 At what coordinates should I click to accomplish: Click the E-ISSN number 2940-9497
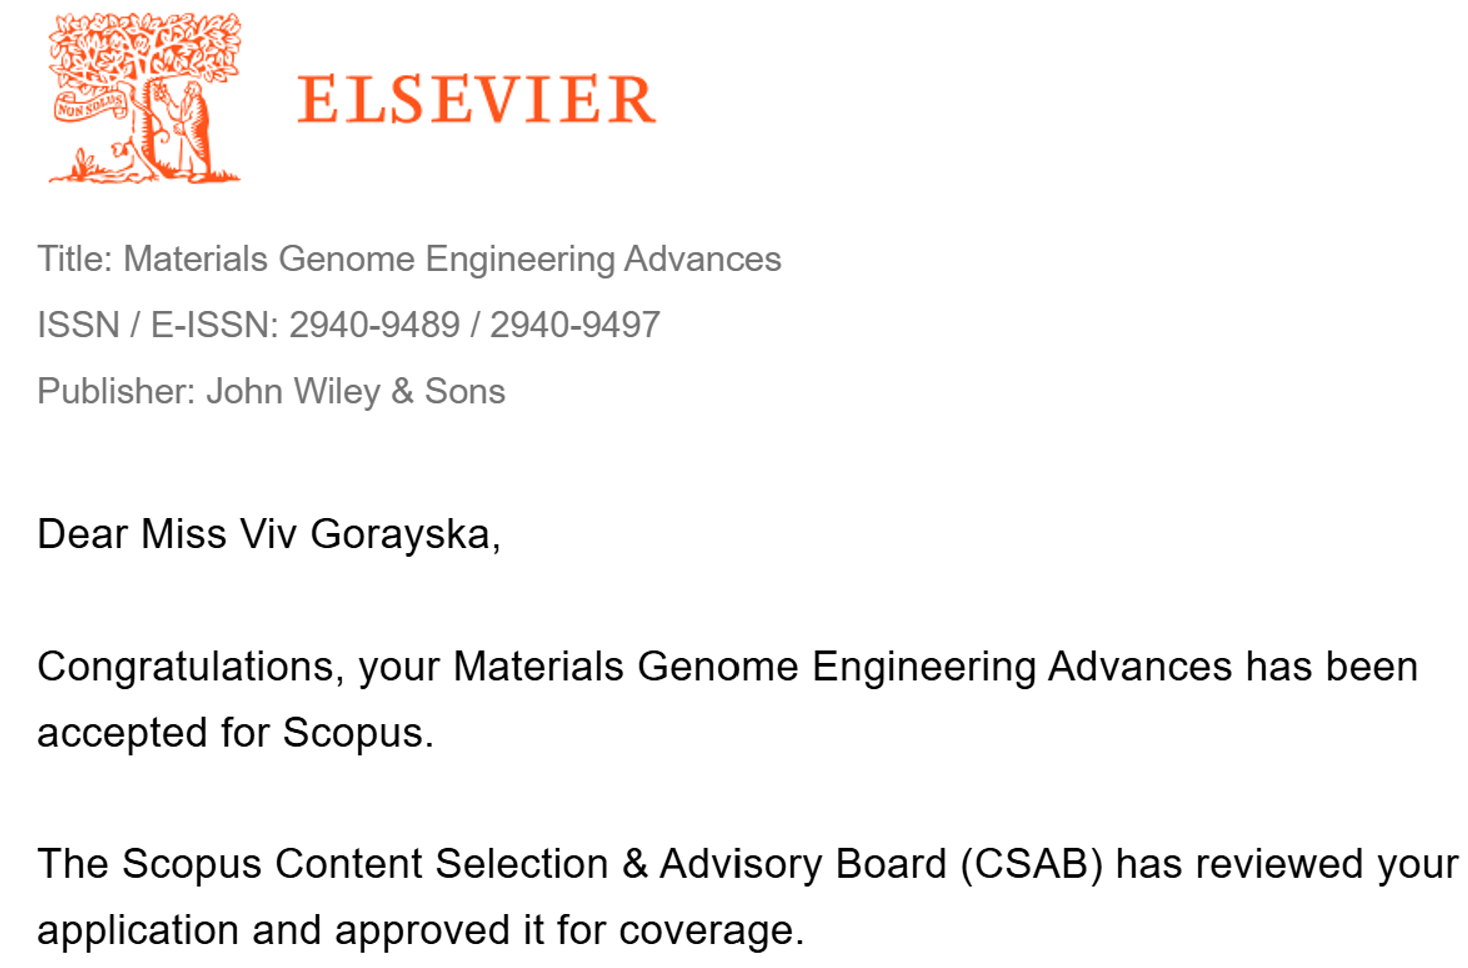pyautogui.click(x=575, y=325)
